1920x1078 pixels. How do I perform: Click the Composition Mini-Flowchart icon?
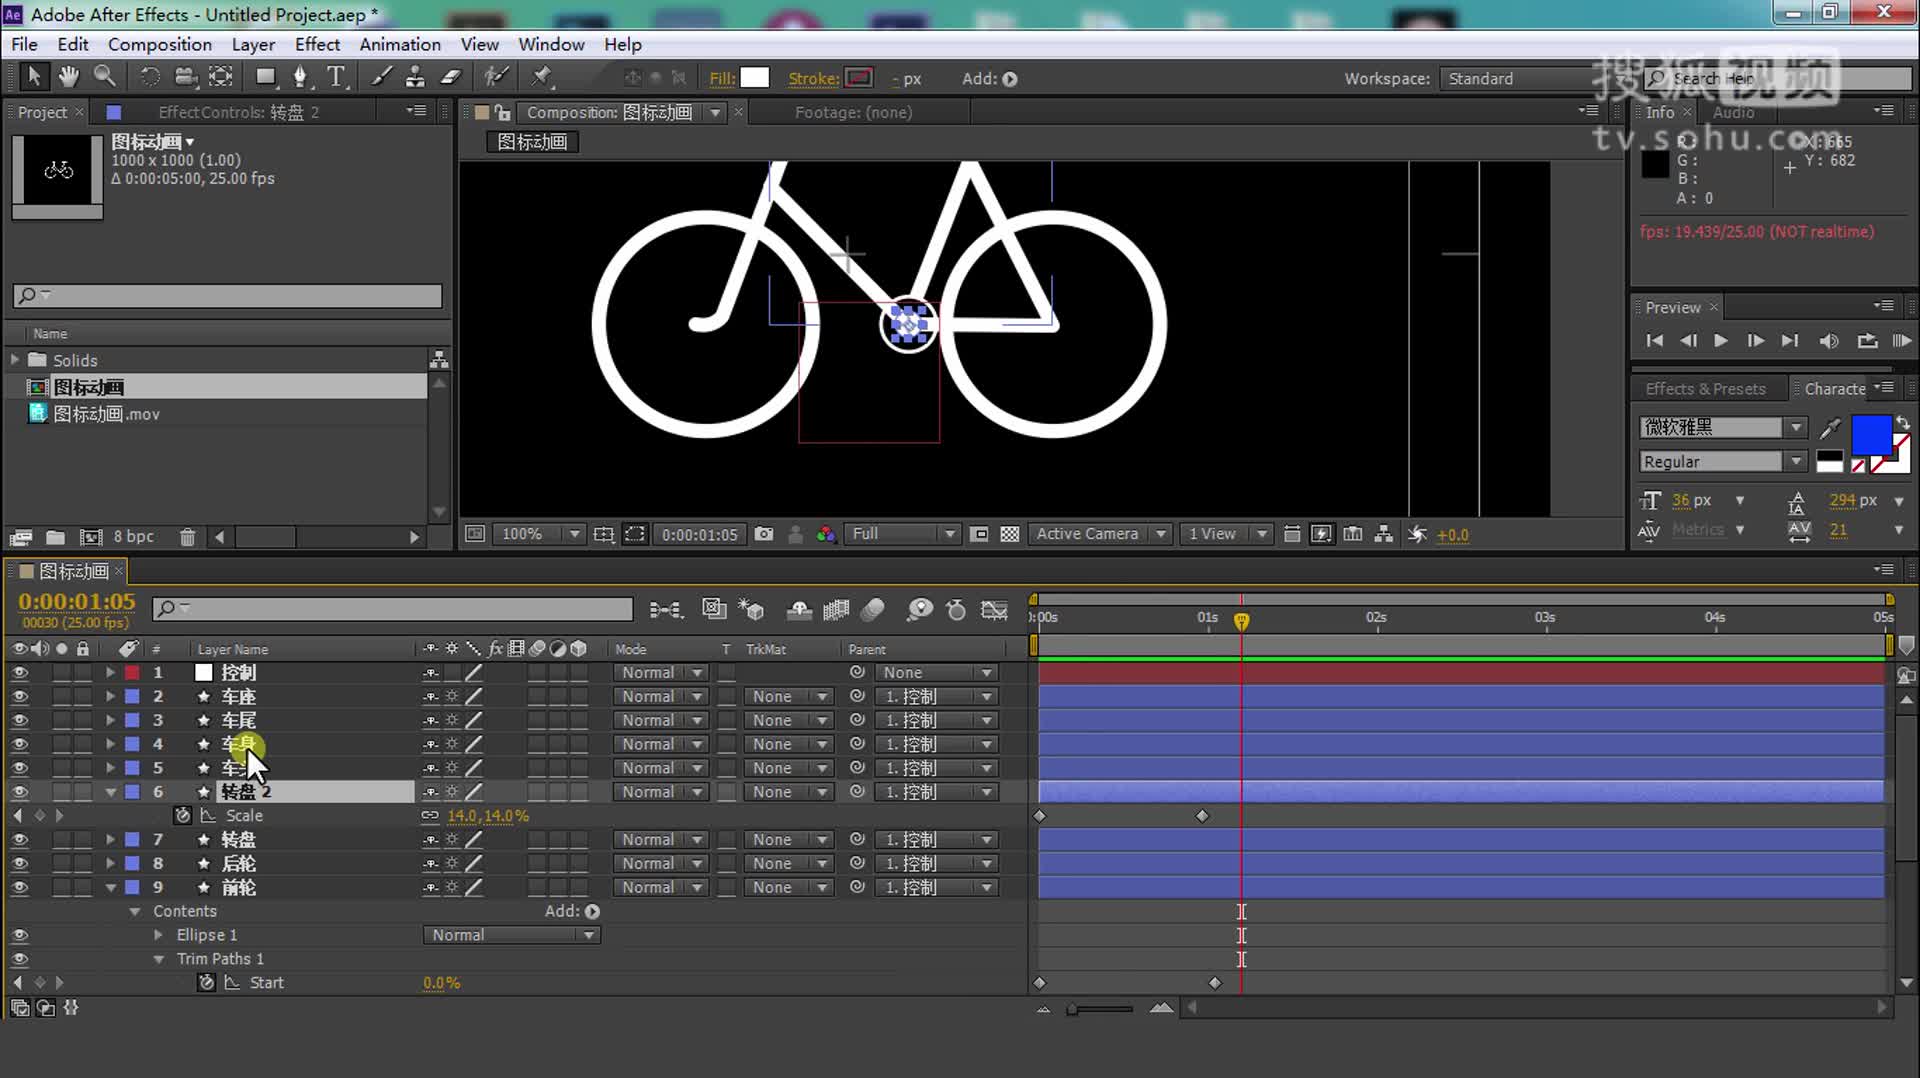point(666,609)
